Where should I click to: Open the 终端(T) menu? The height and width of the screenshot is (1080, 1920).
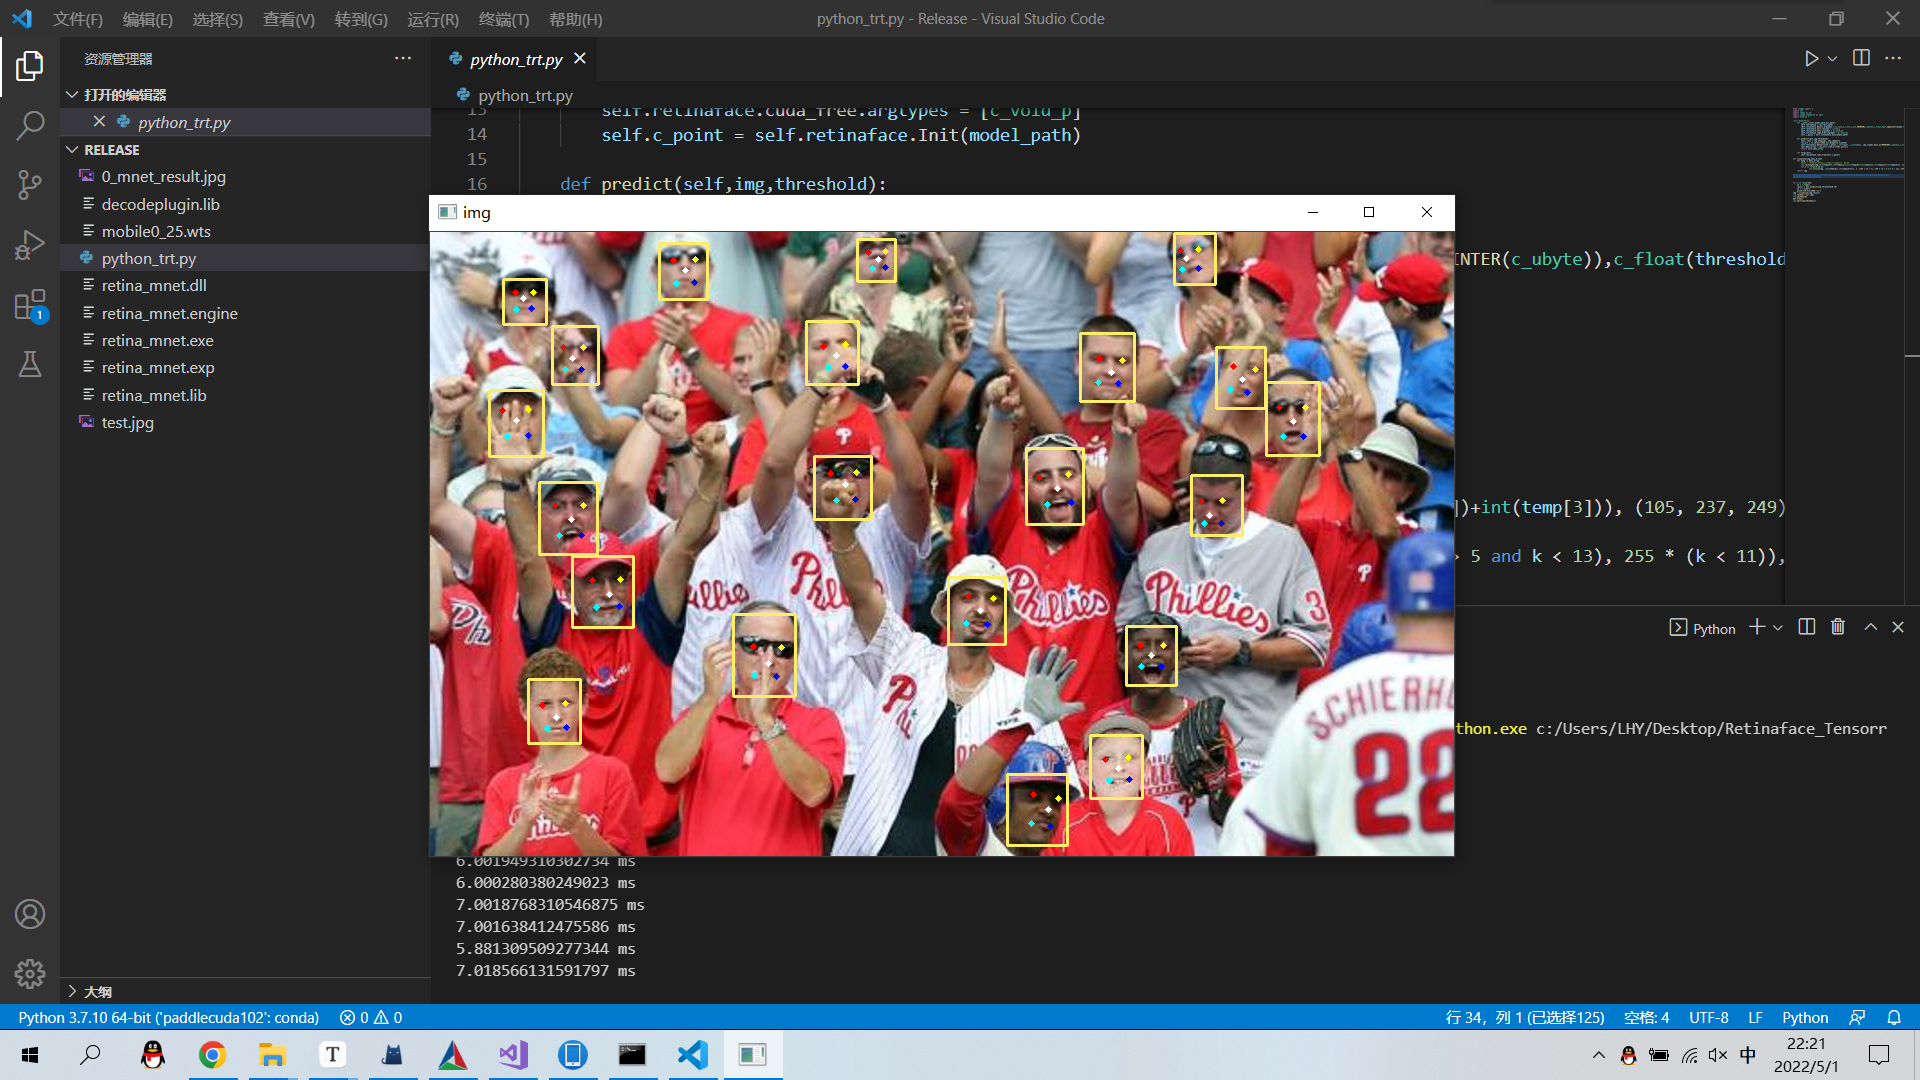point(503,19)
